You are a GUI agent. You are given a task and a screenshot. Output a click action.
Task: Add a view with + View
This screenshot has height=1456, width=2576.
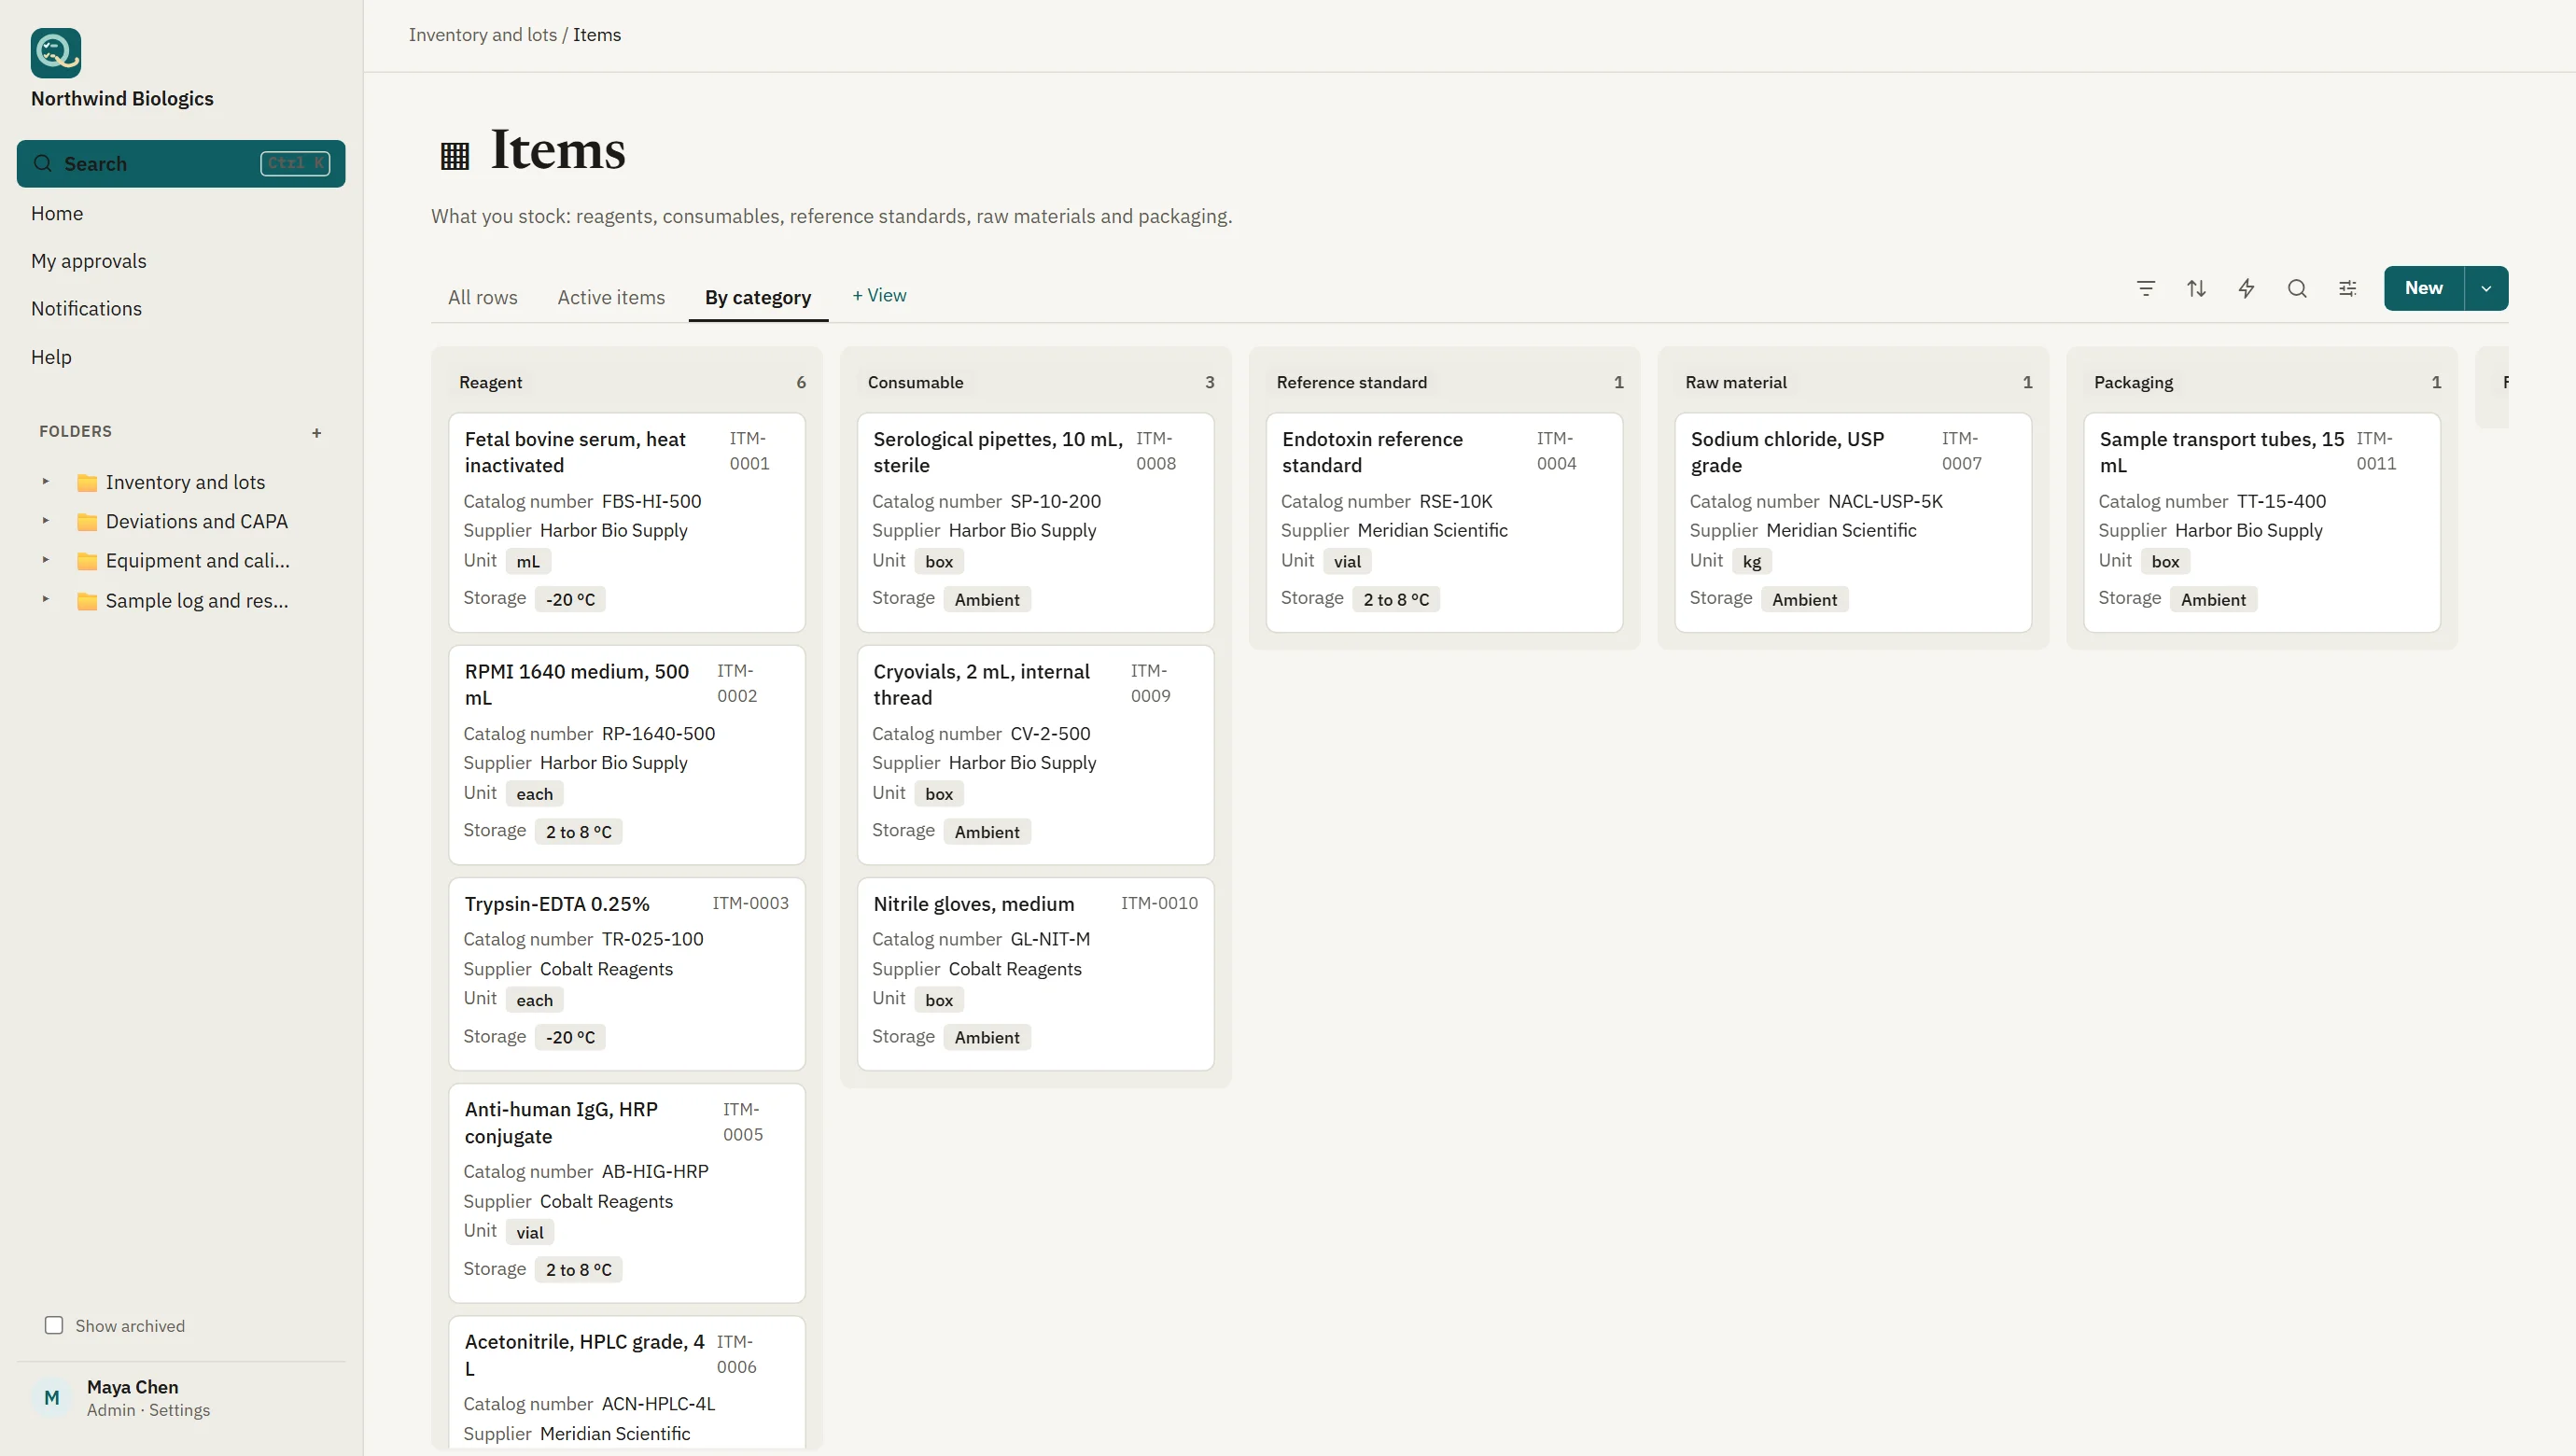pos(879,295)
